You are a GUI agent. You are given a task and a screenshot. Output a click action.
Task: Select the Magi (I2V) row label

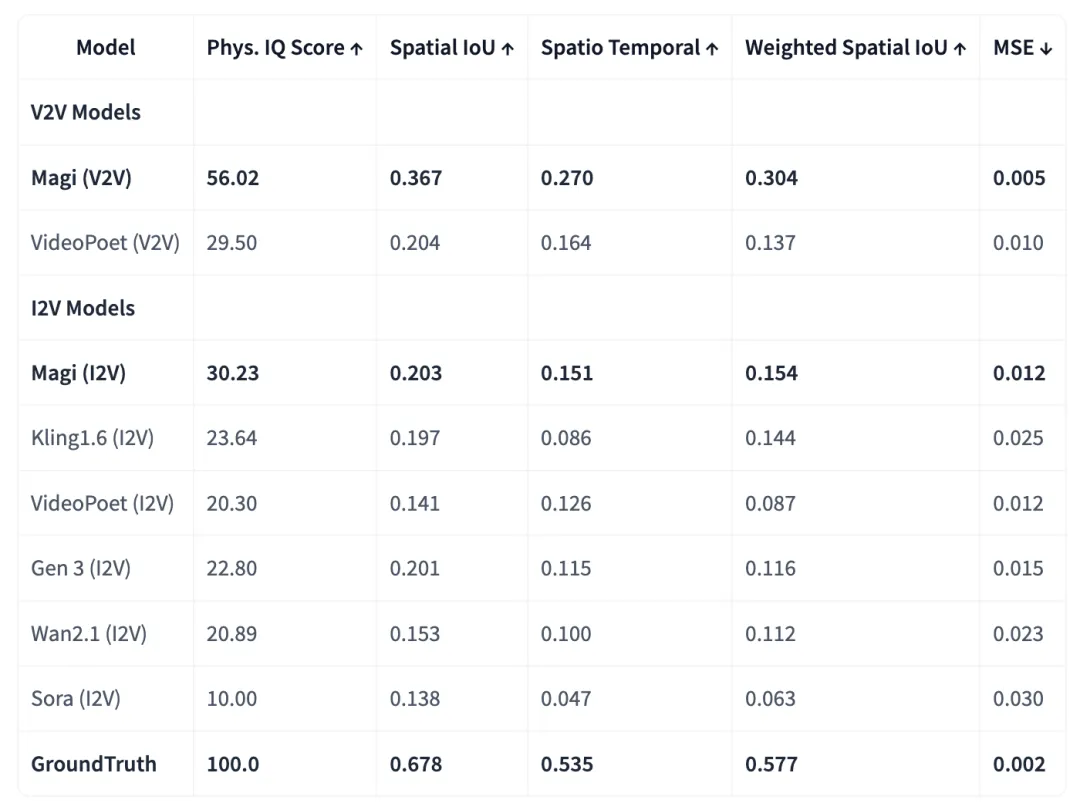tap(78, 373)
